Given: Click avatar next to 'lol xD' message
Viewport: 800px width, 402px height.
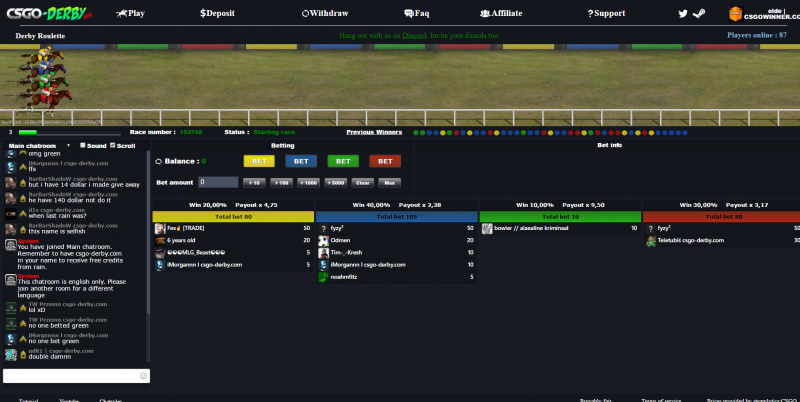Looking at the screenshot, I should (x=10, y=307).
